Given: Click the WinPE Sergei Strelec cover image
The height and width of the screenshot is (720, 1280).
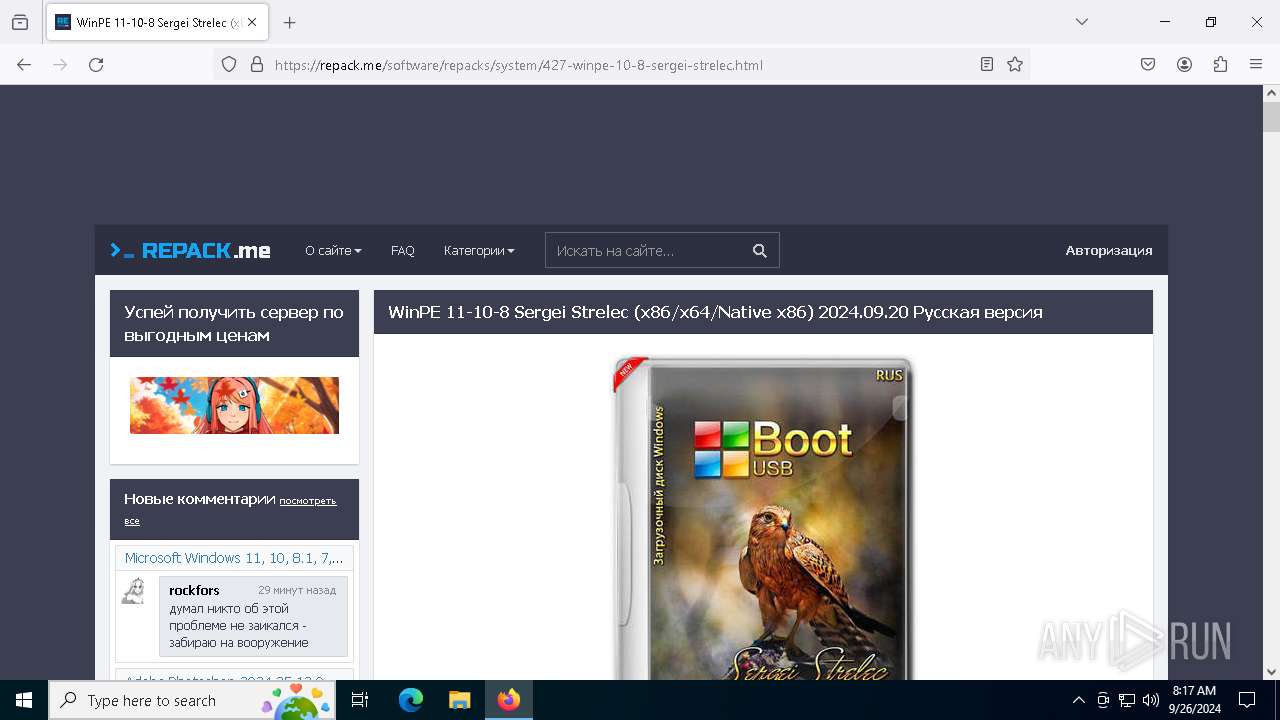Looking at the screenshot, I should click(762, 517).
